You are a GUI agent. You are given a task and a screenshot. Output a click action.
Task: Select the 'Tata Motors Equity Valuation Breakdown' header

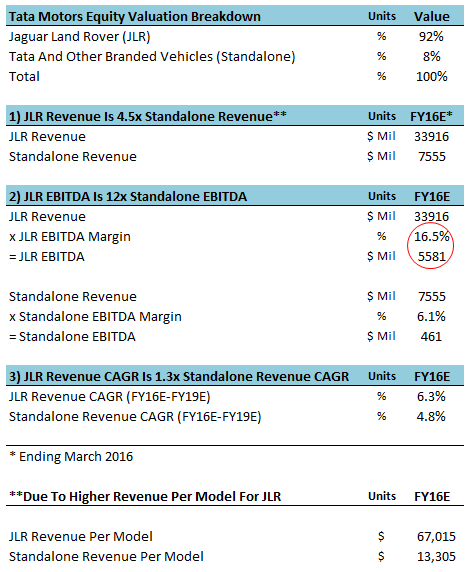coord(135,17)
